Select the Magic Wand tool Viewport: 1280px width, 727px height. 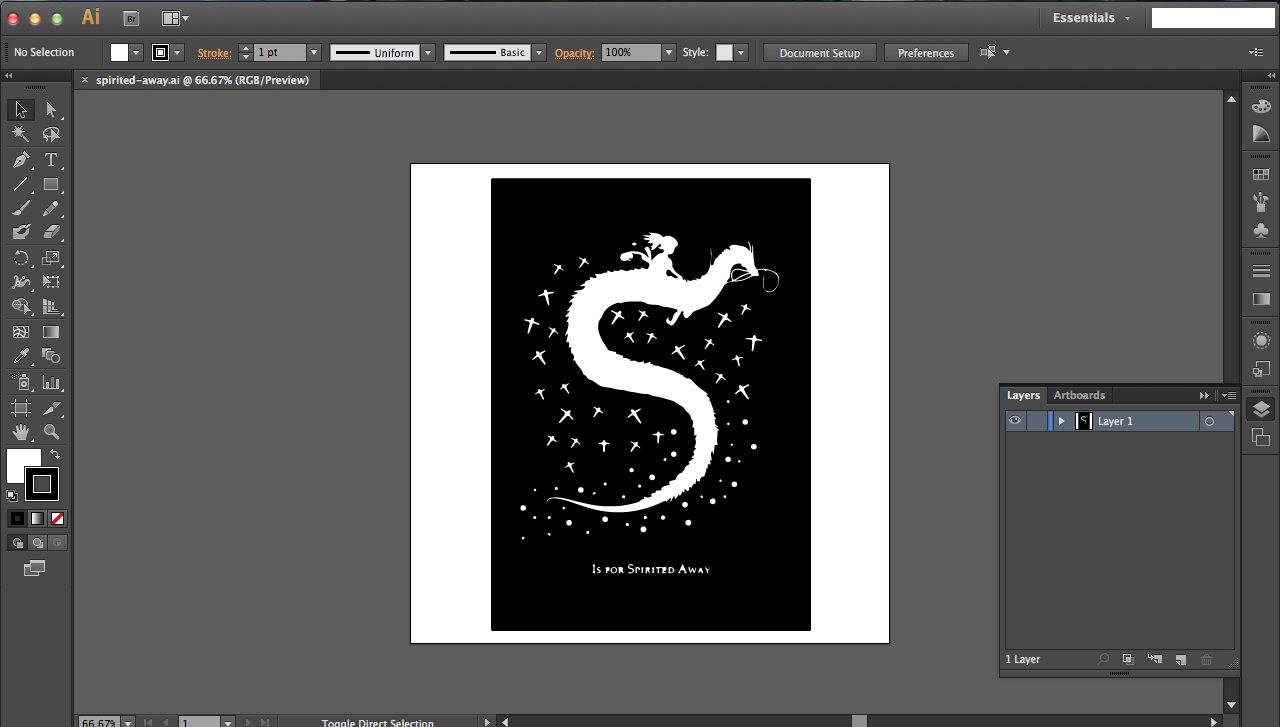(x=21, y=134)
